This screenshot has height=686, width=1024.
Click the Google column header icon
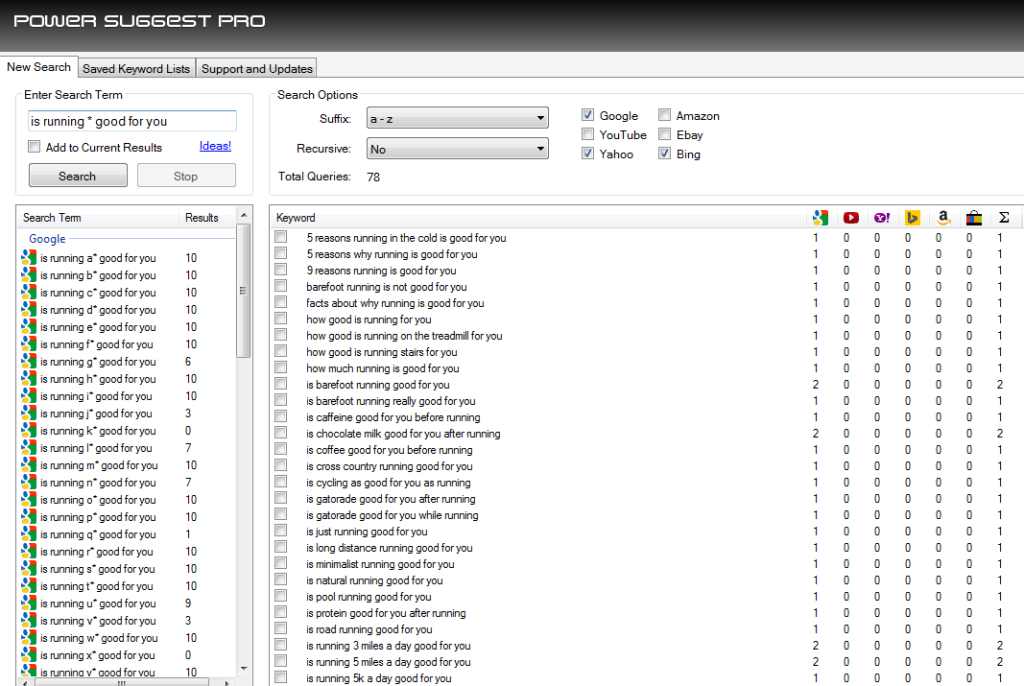820,218
